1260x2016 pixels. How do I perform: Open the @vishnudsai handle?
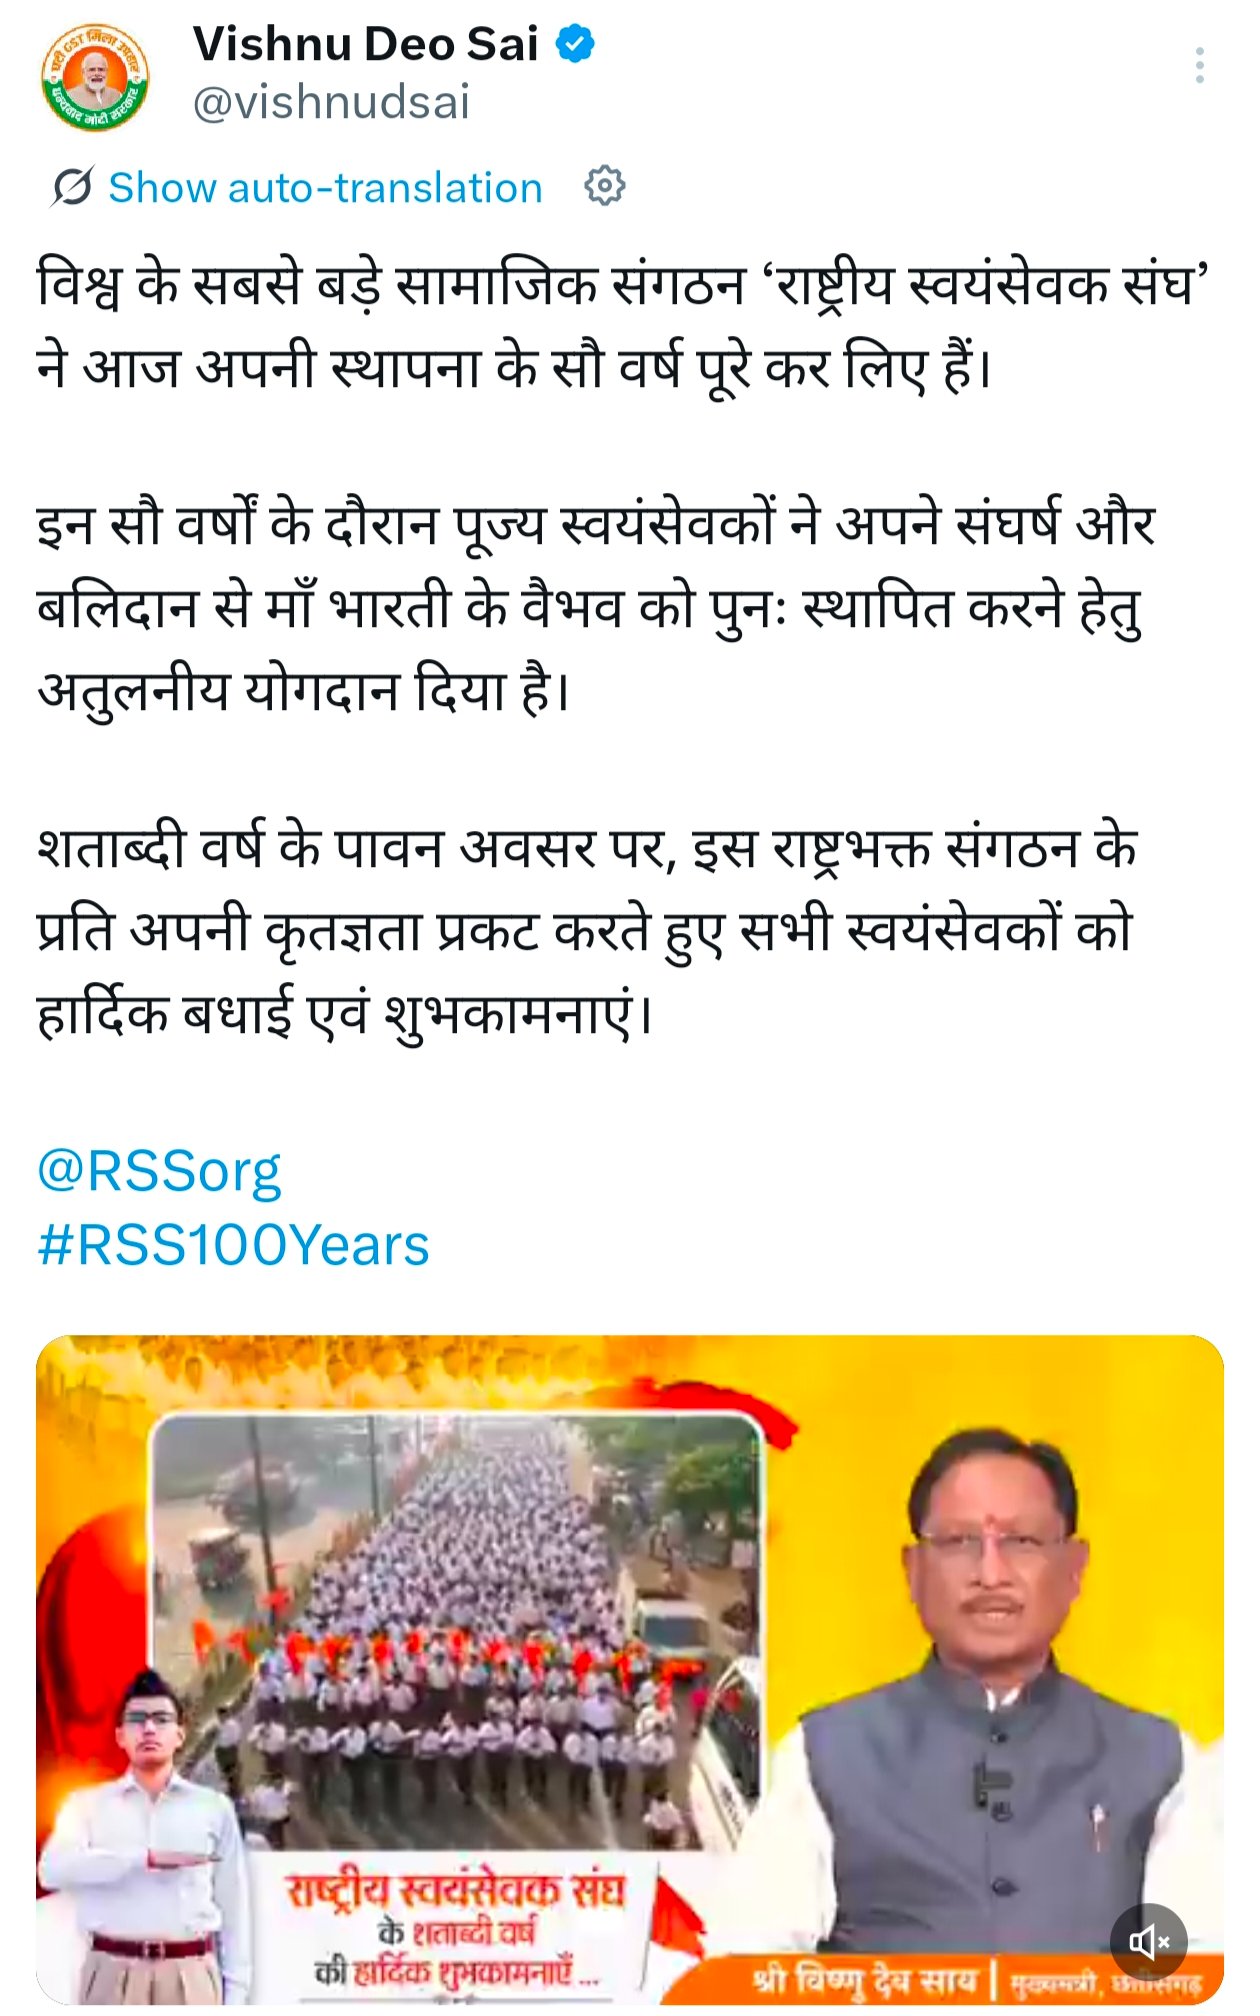(x=331, y=103)
